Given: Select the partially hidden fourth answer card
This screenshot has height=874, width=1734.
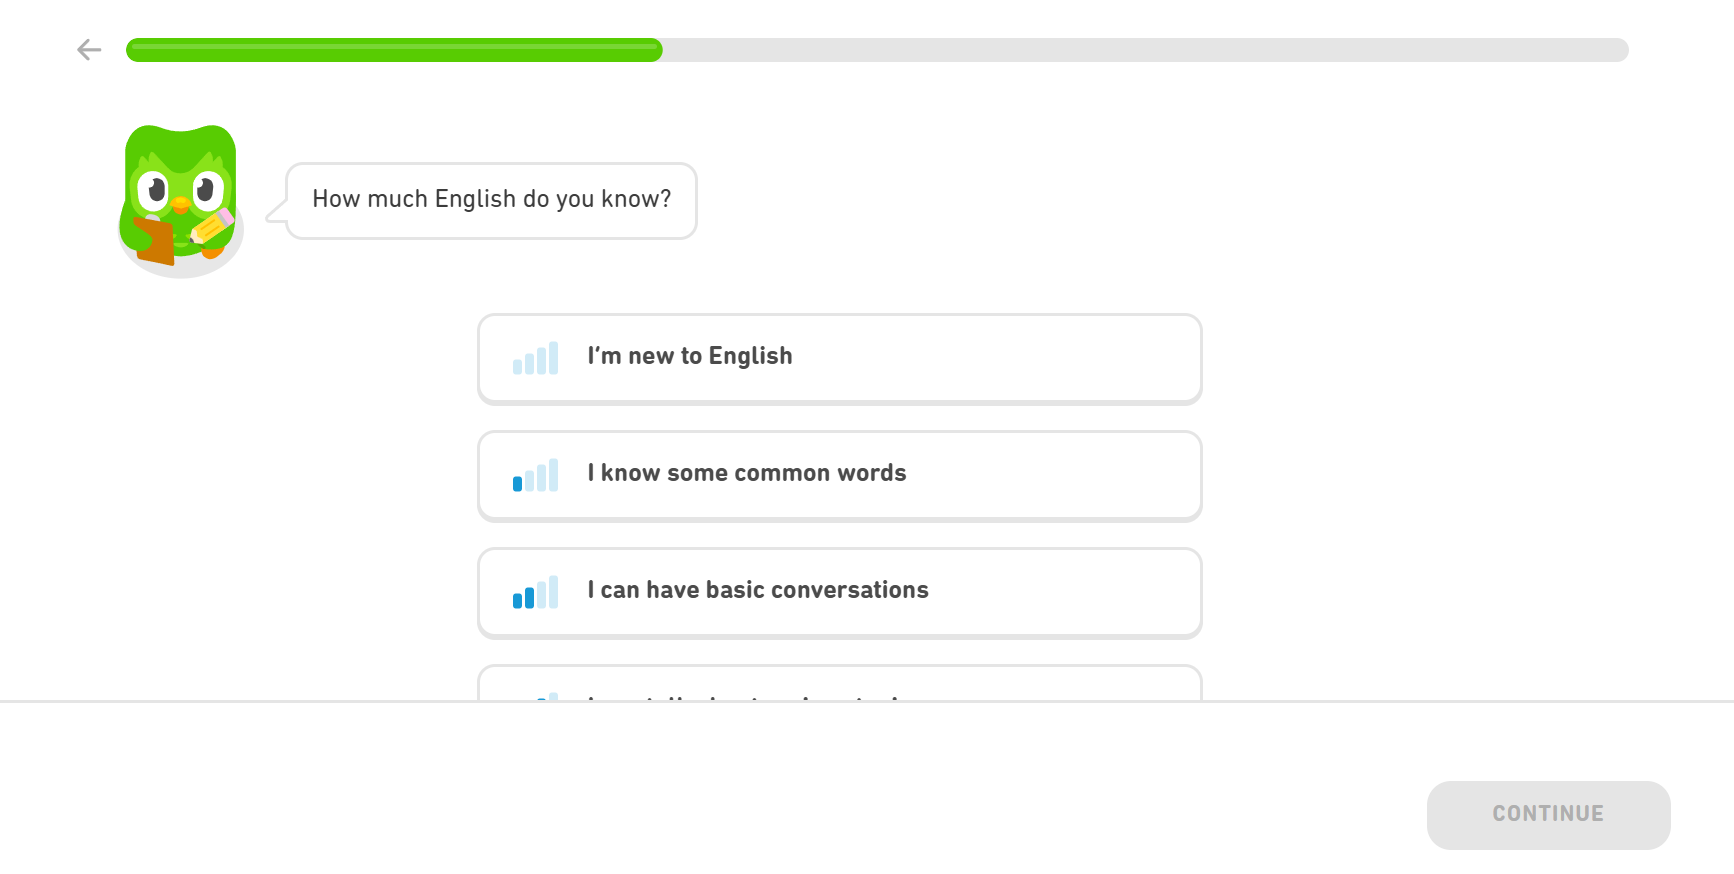Looking at the screenshot, I should (x=839, y=684).
